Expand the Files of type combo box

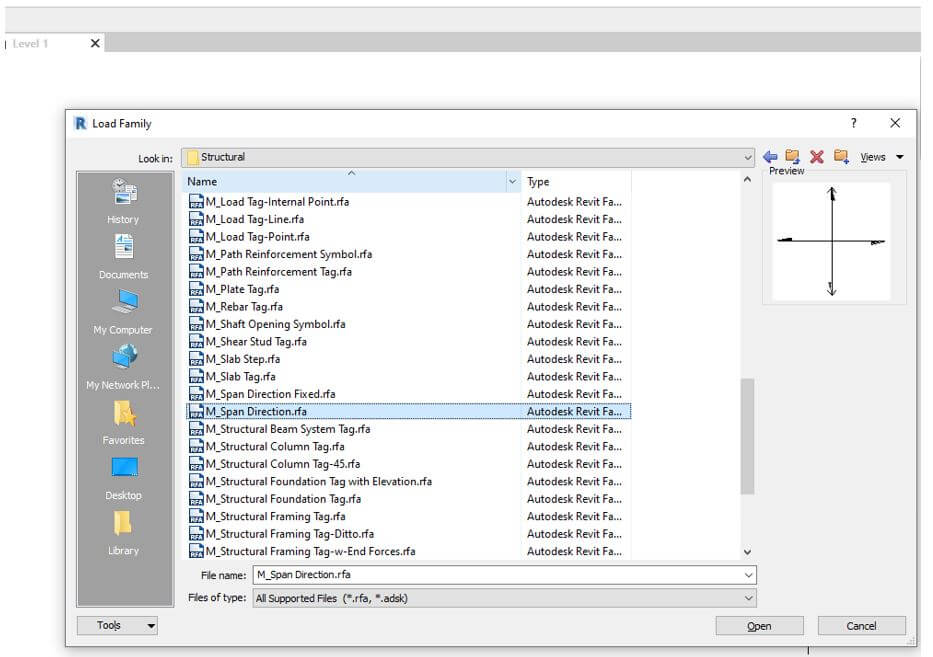tap(747, 598)
